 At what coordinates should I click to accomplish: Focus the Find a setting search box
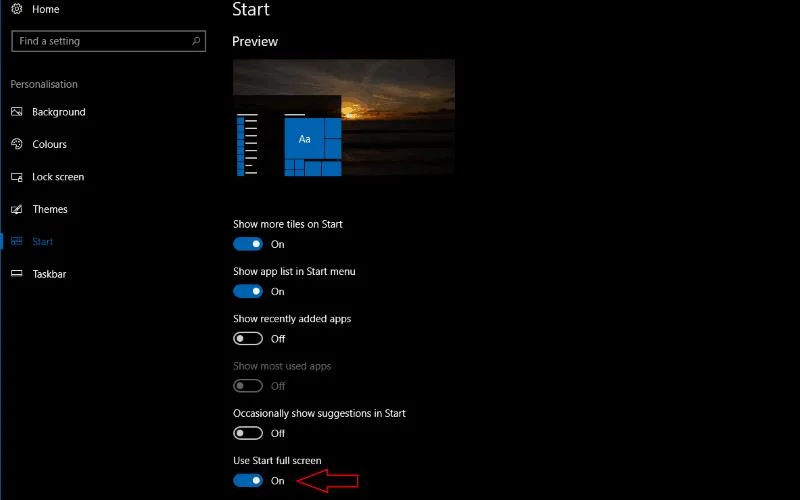pyautogui.click(x=108, y=41)
